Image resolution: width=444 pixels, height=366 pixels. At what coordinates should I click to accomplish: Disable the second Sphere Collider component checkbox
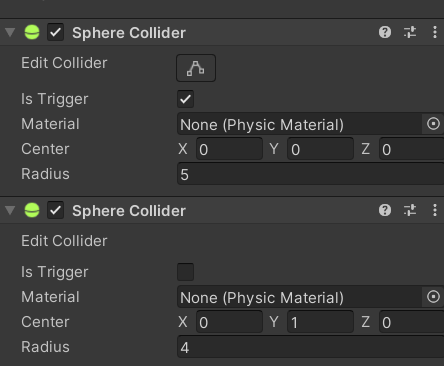[55, 210]
